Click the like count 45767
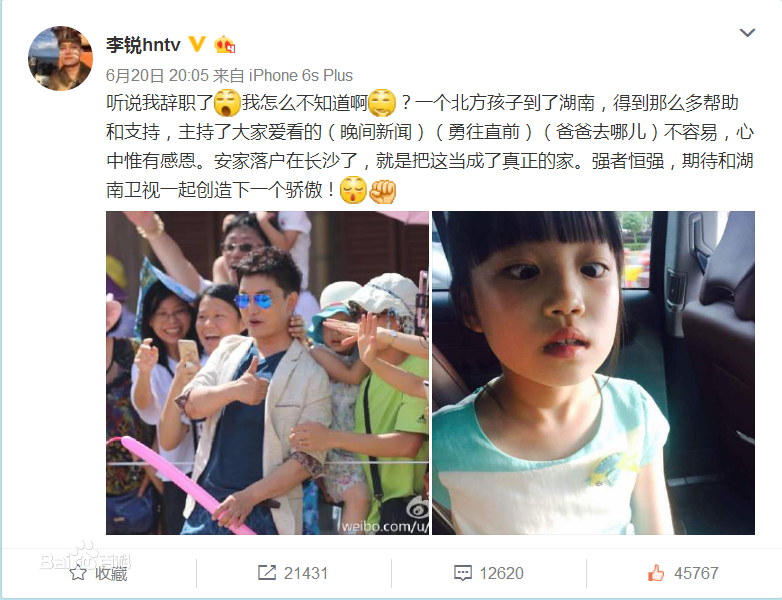The height and width of the screenshot is (600, 782). 696,573
